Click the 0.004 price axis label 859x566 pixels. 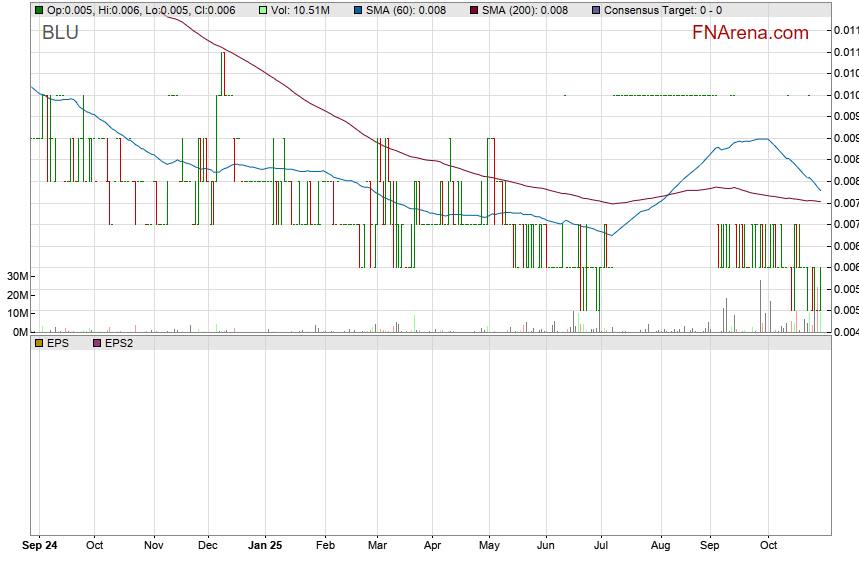[x=845, y=332]
